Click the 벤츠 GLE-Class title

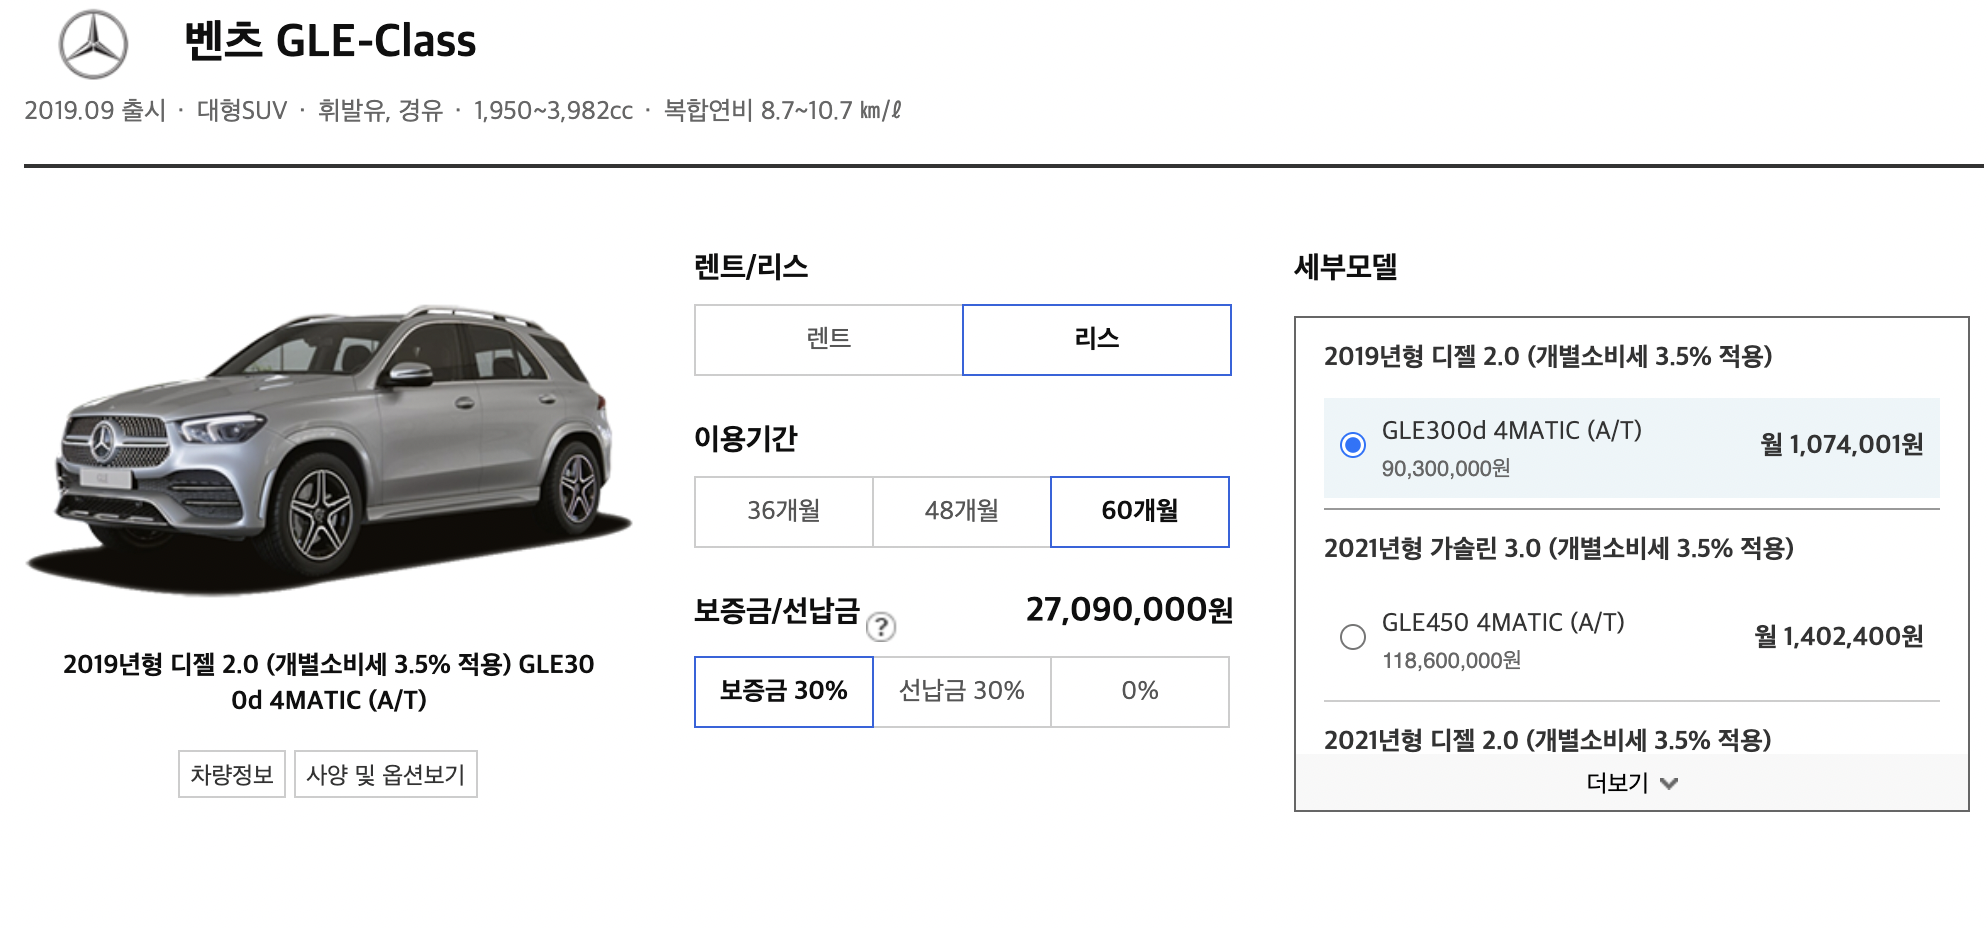pyautogui.click(x=330, y=41)
